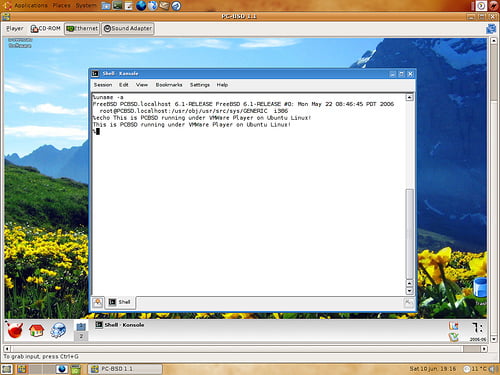Click the blue globe window in Ubuntu workspace switcher
500x375 pixels.
(61, 369)
